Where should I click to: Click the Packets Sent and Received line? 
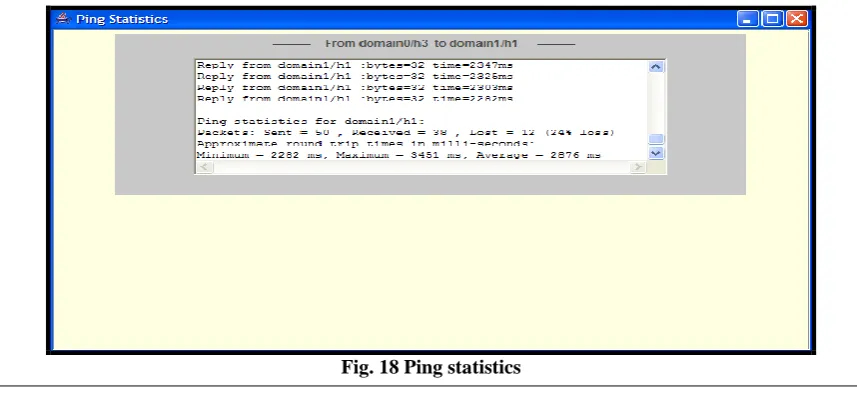[x=406, y=132]
